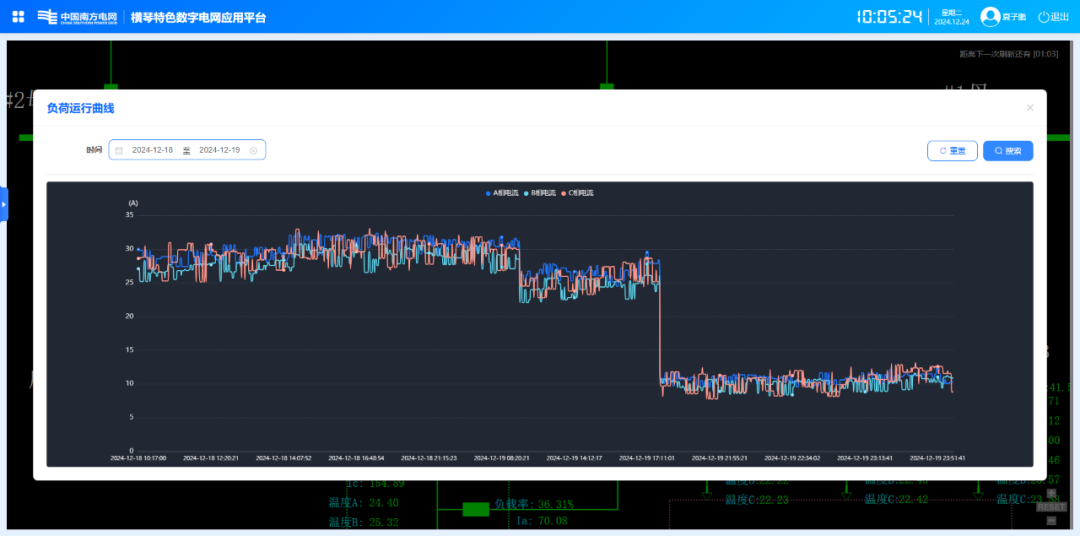Clear the date range with the X icon
Screen dimensions: 1080x536
click(253, 151)
